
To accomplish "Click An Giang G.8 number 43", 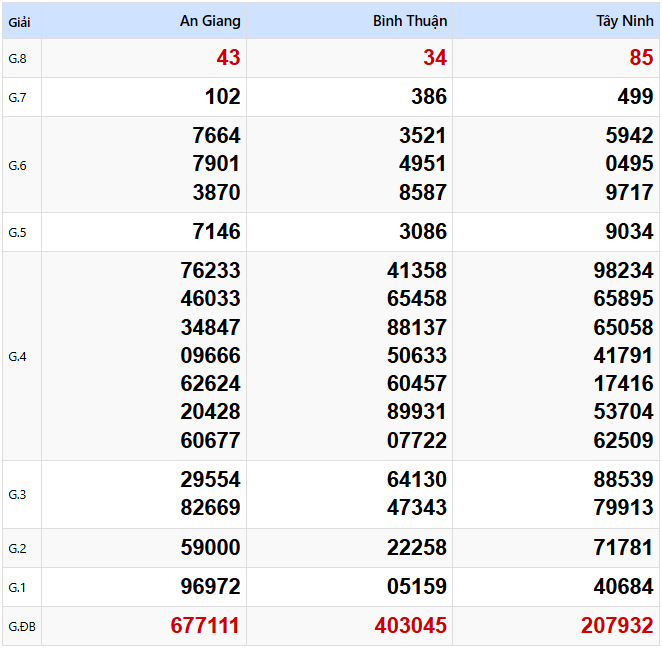I will pyautogui.click(x=228, y=57).
